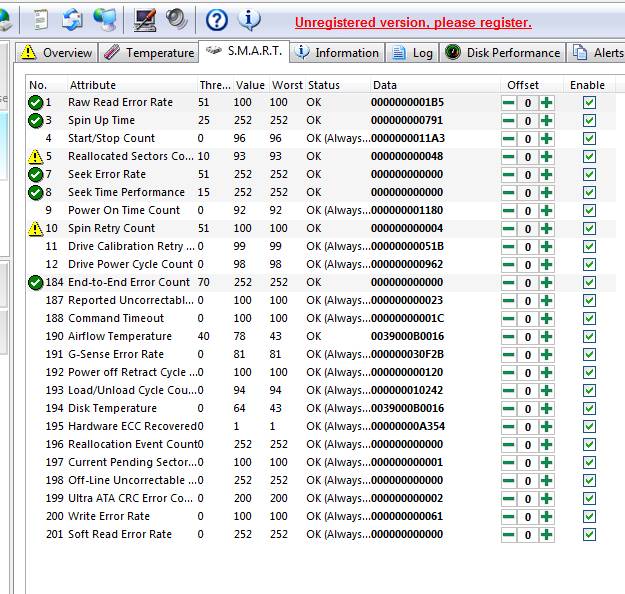Viewport: 625px width, 594px height.
Task: Uncheck Enable for Command Timeout
Action: 589,319
